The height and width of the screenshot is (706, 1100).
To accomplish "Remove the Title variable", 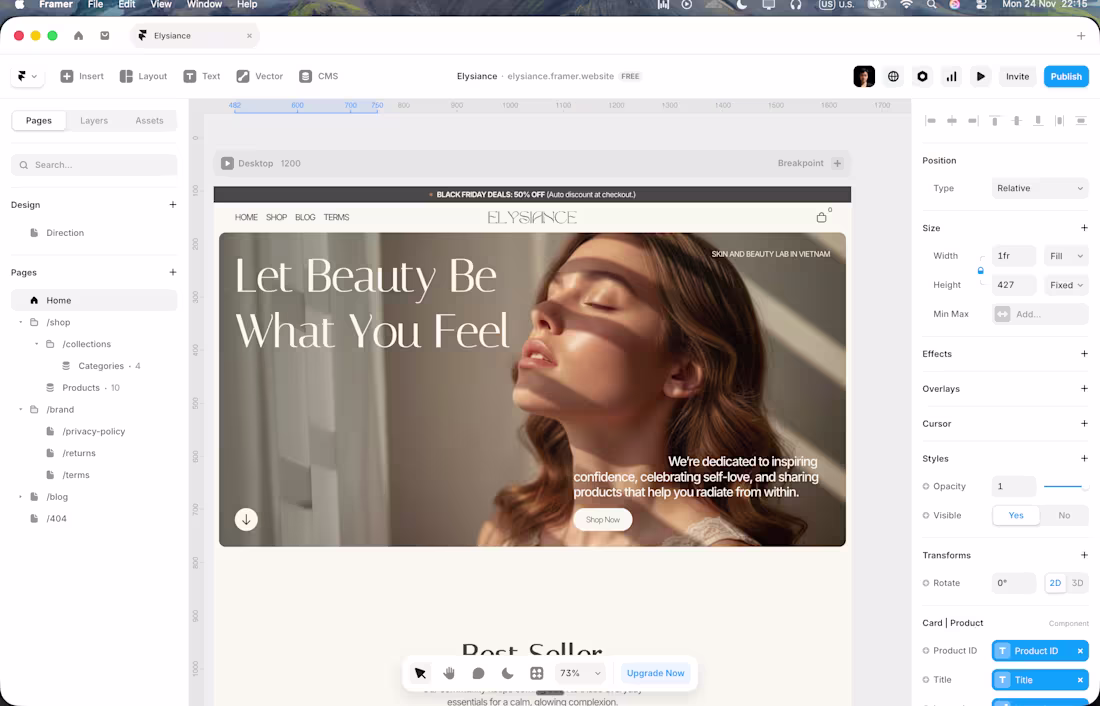I will (1080, 680).
